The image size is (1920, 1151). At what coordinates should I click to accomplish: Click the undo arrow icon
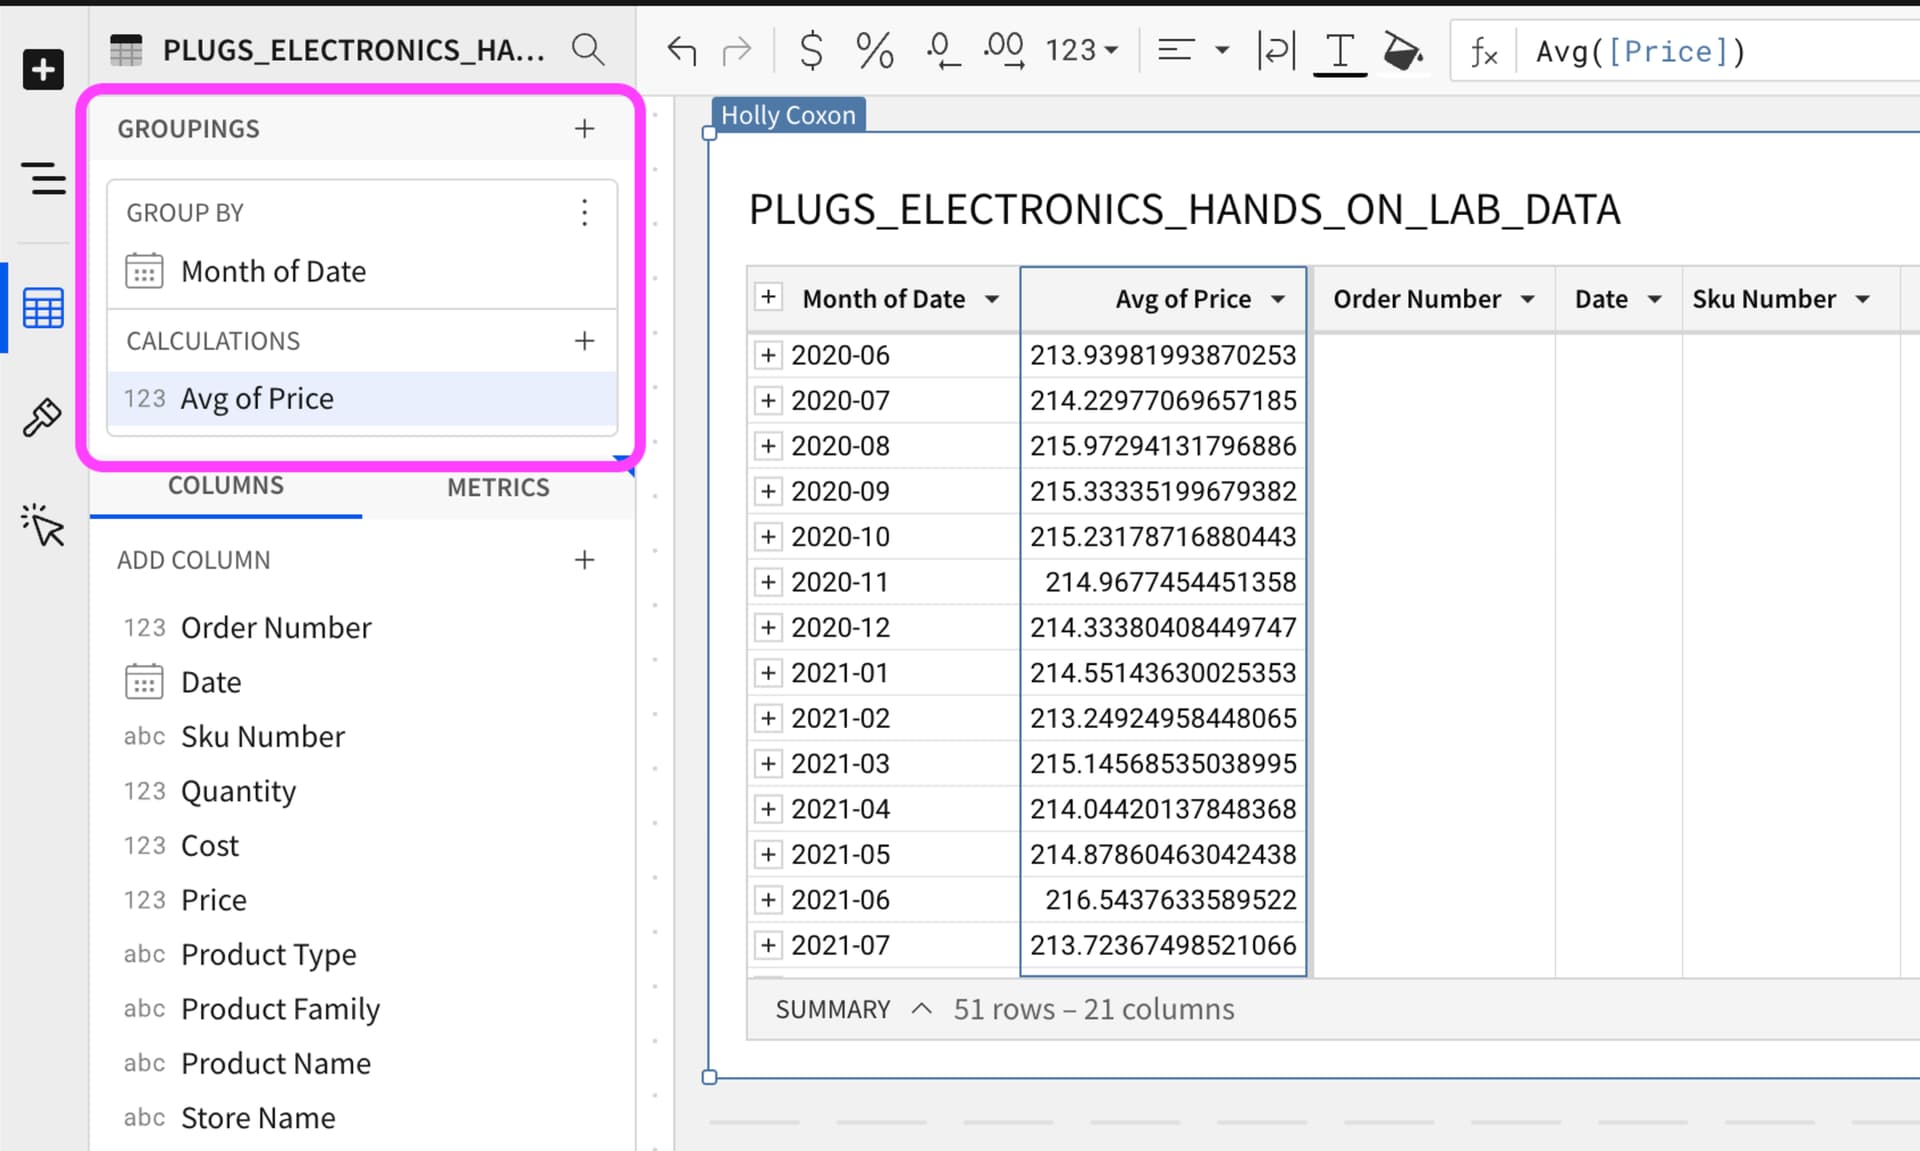(x=682, y=50)
